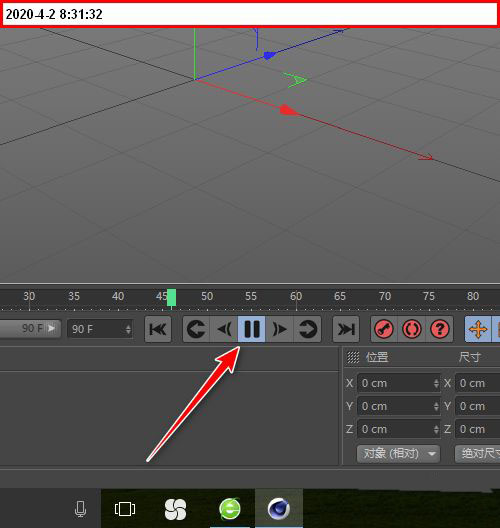This screenshot has height=528, width=500.
Task: Step back one frame
Action: (224, 329)
